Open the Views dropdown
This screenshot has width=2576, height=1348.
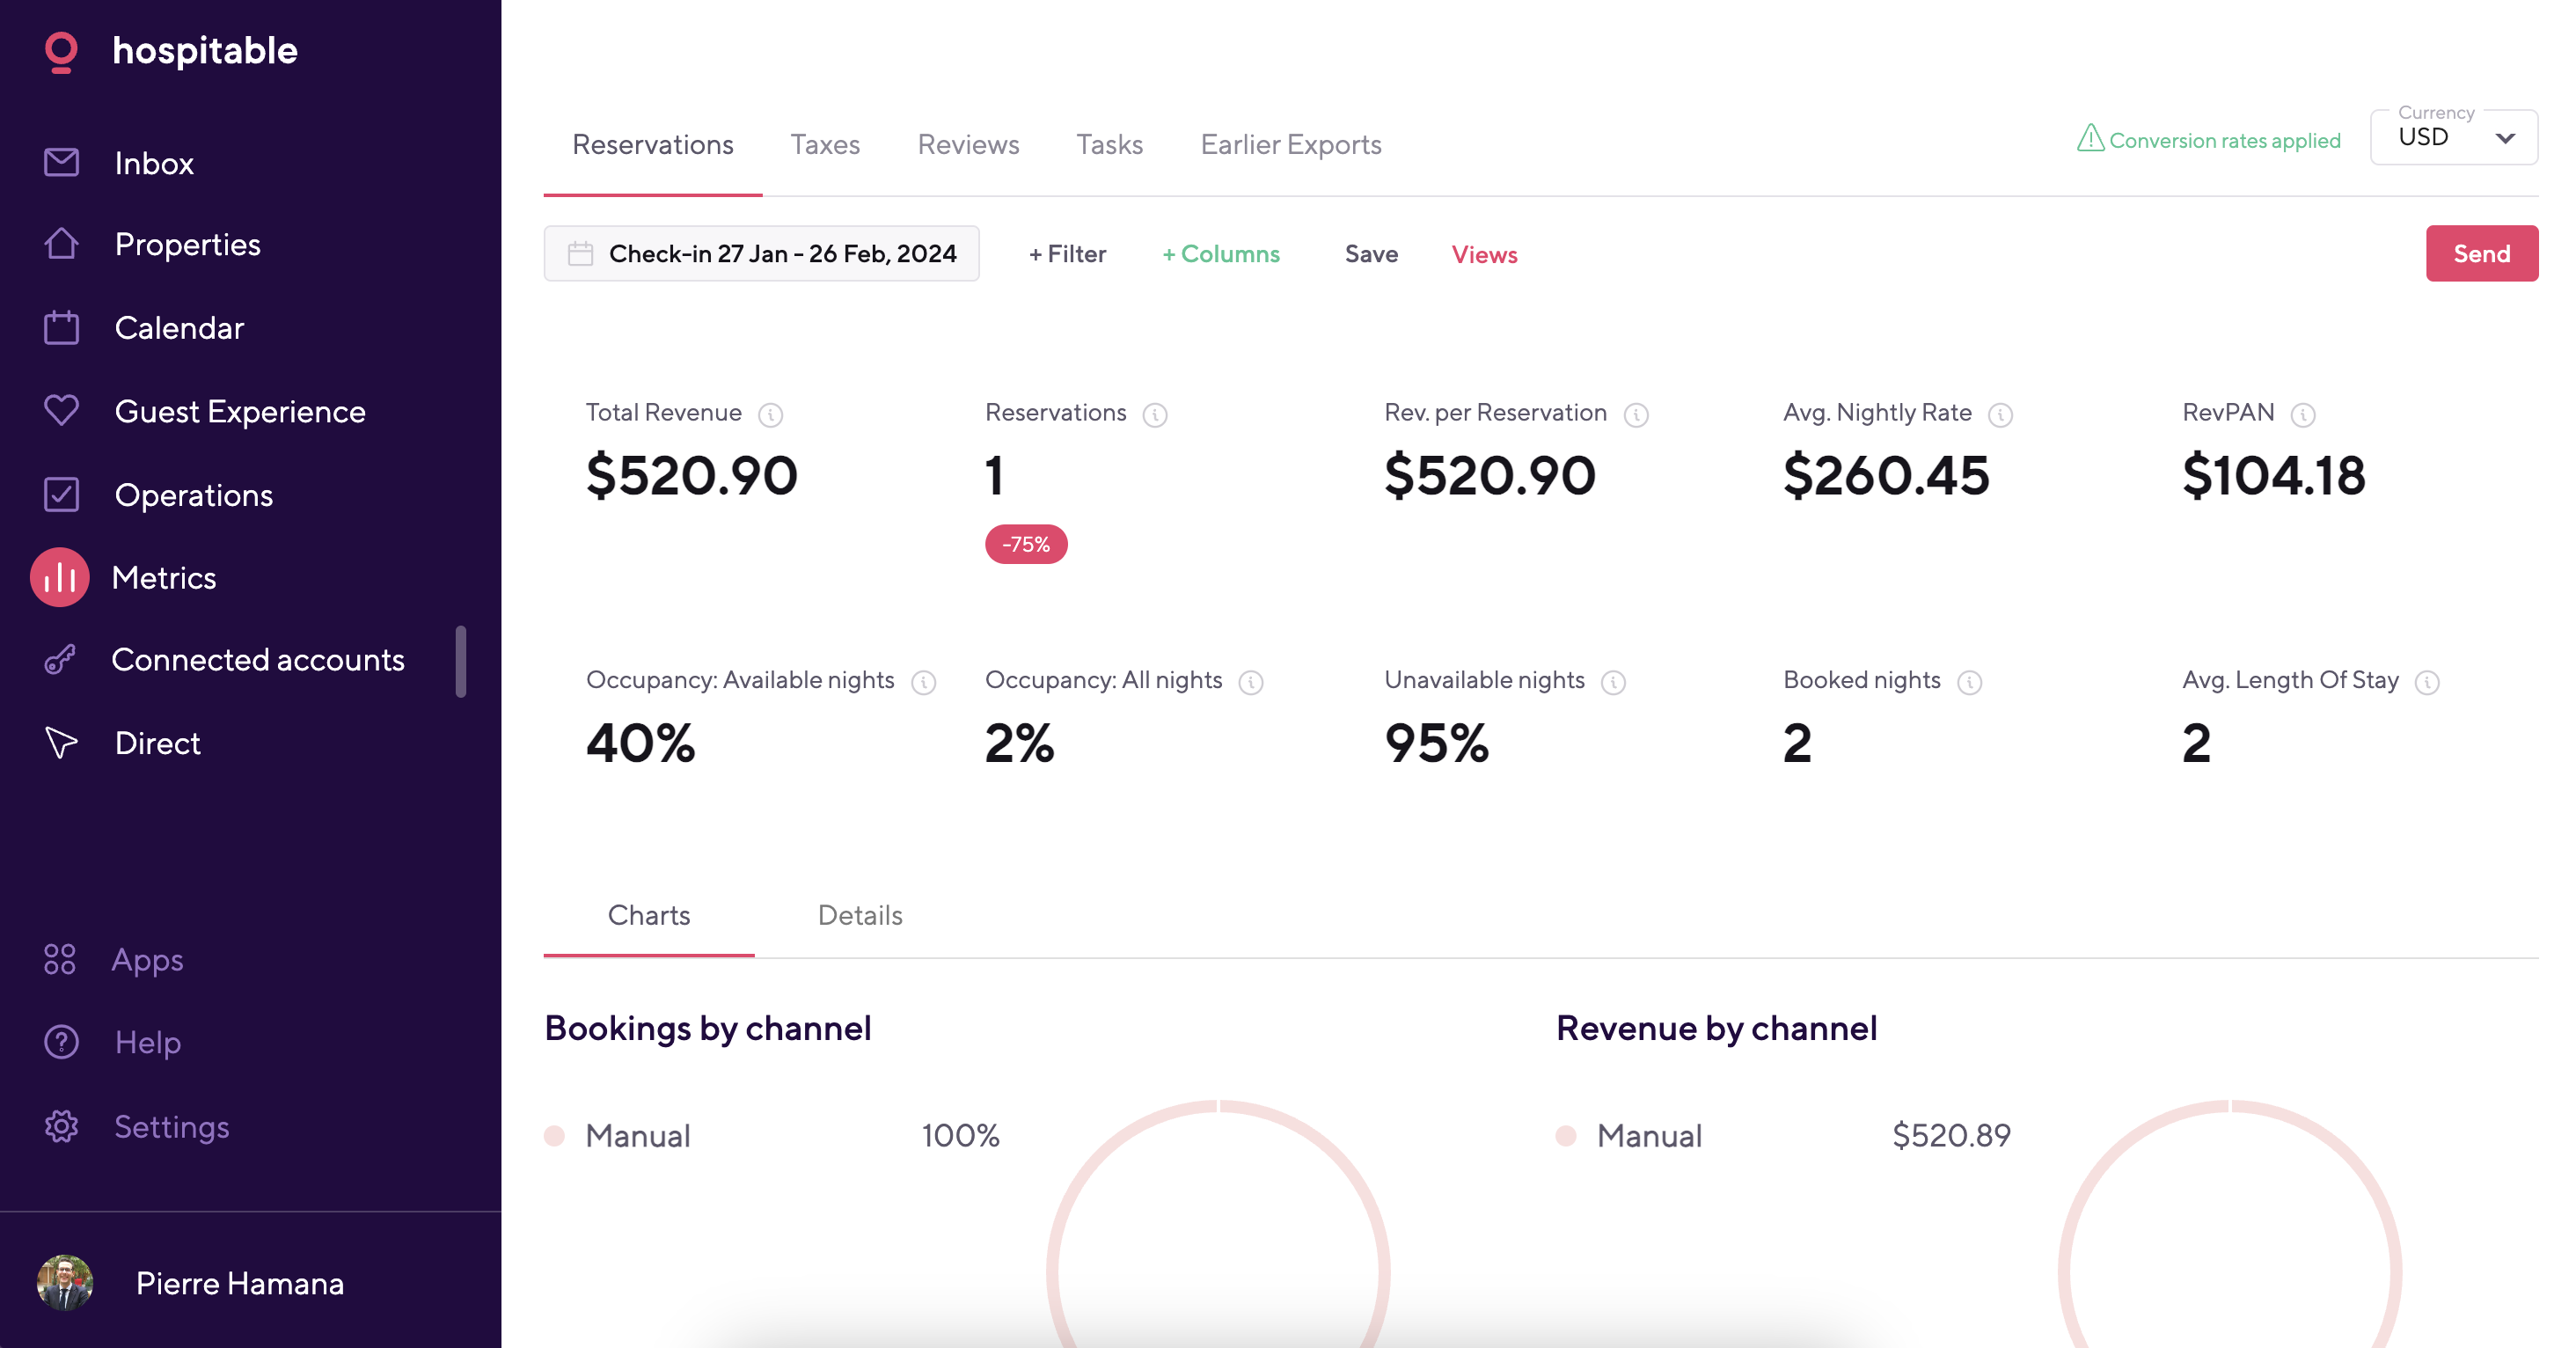pos(1484,254)
